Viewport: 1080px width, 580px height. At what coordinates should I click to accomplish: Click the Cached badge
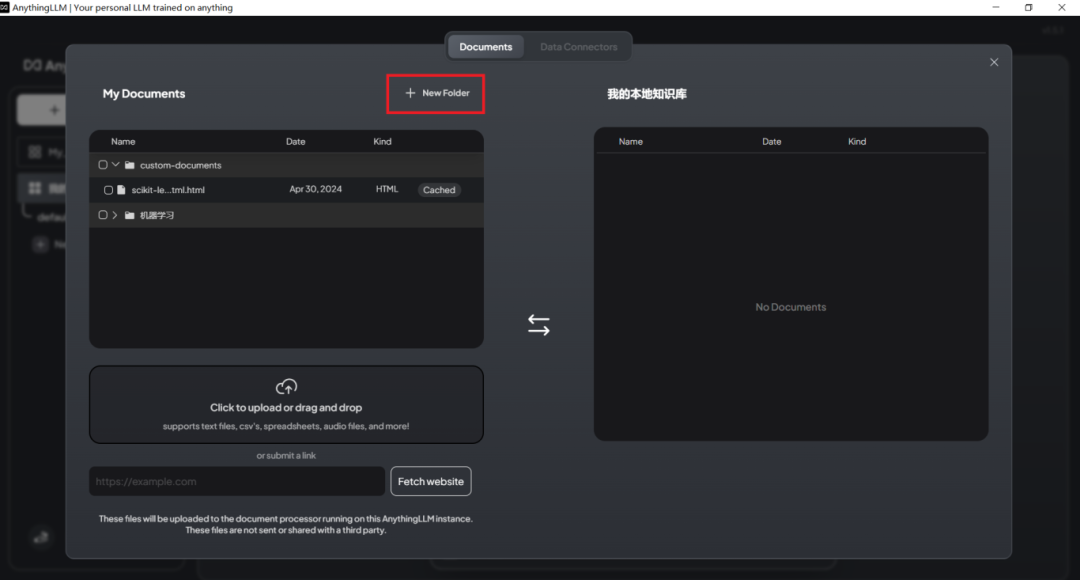click(x=439, y=190)
